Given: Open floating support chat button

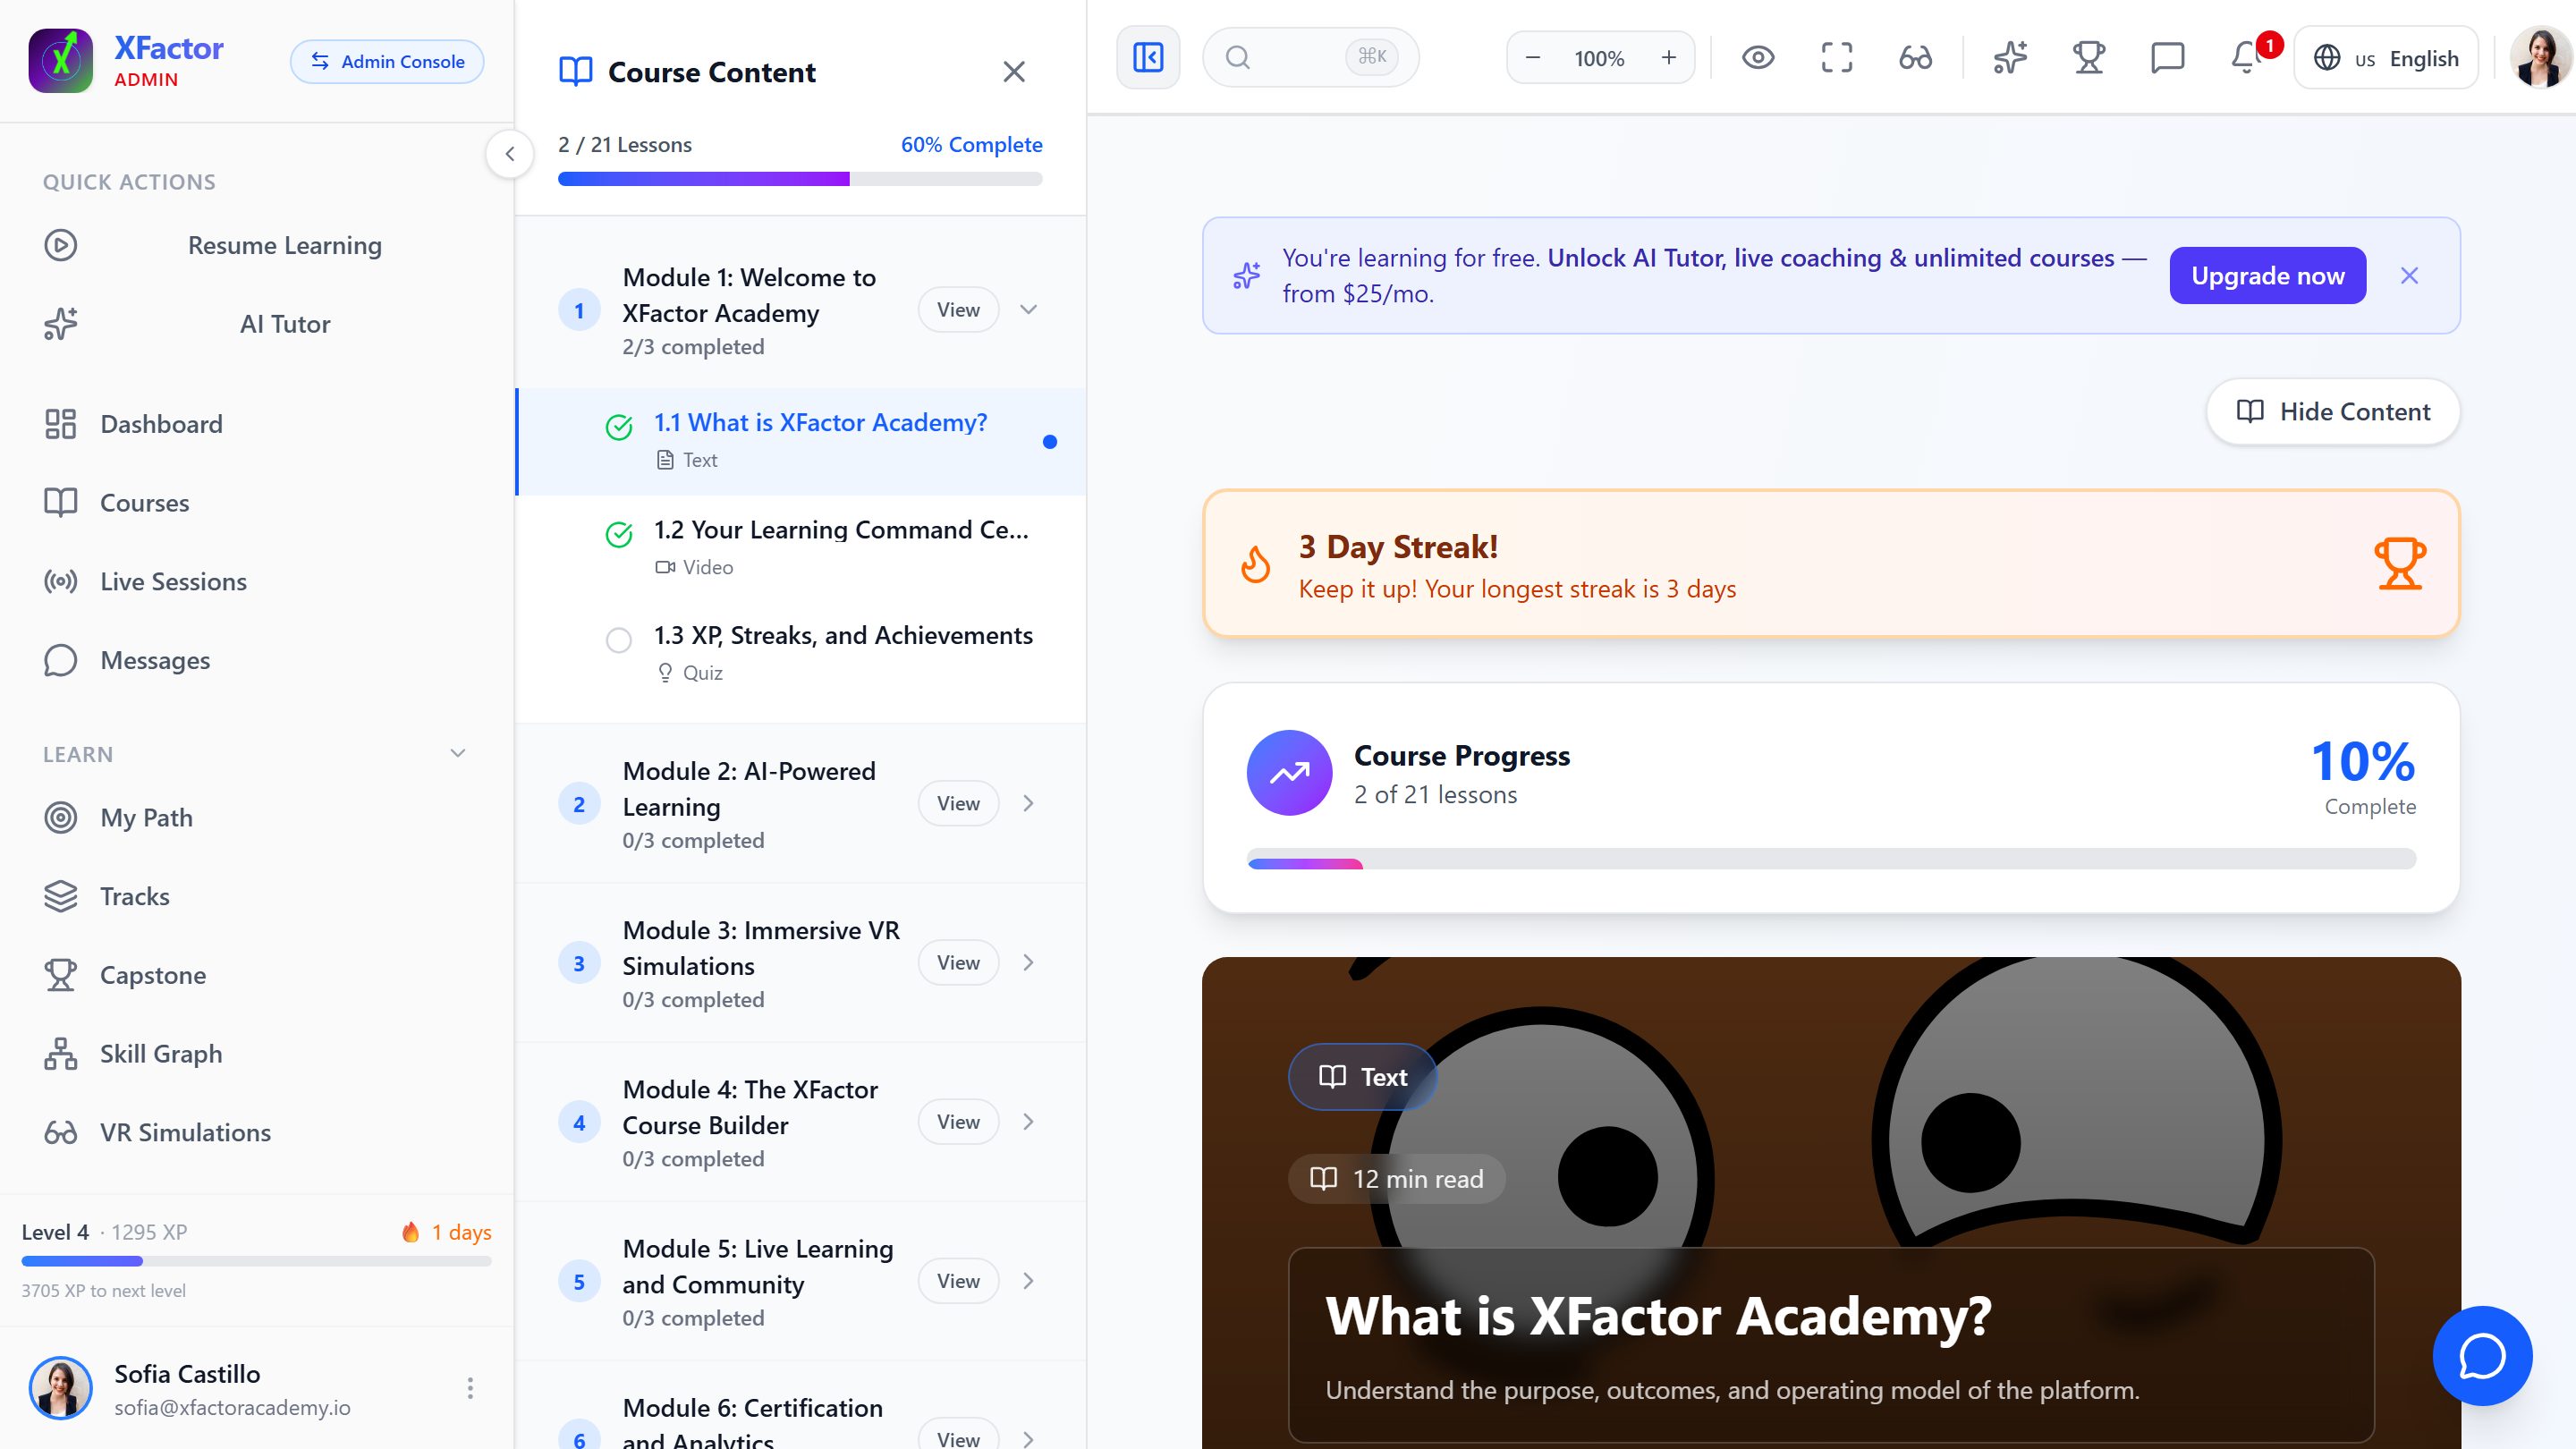Looking at the screenshot, I should point(2482,1356).
